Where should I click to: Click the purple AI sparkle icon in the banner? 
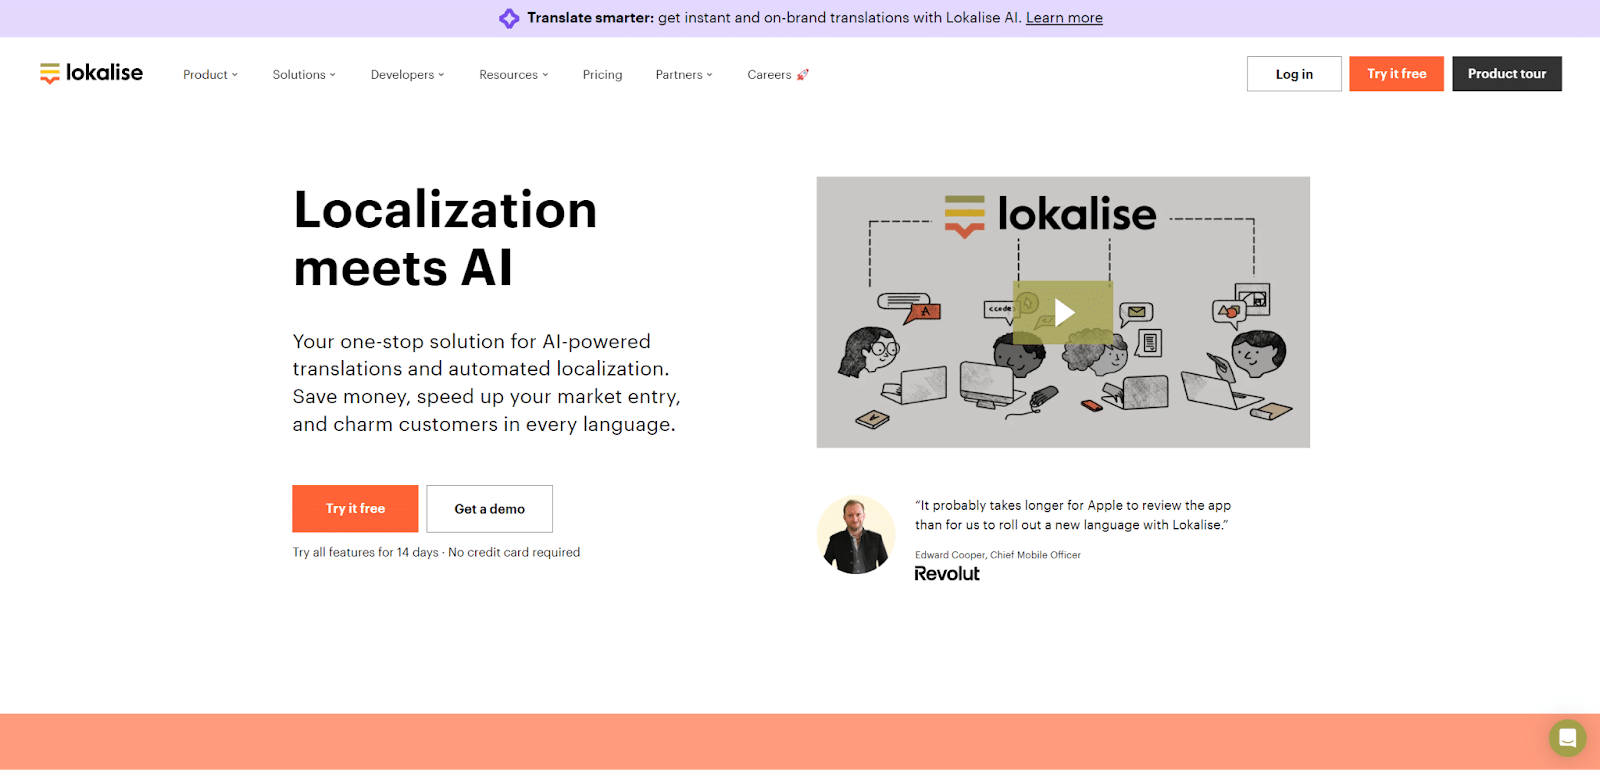tap(509, 18)
